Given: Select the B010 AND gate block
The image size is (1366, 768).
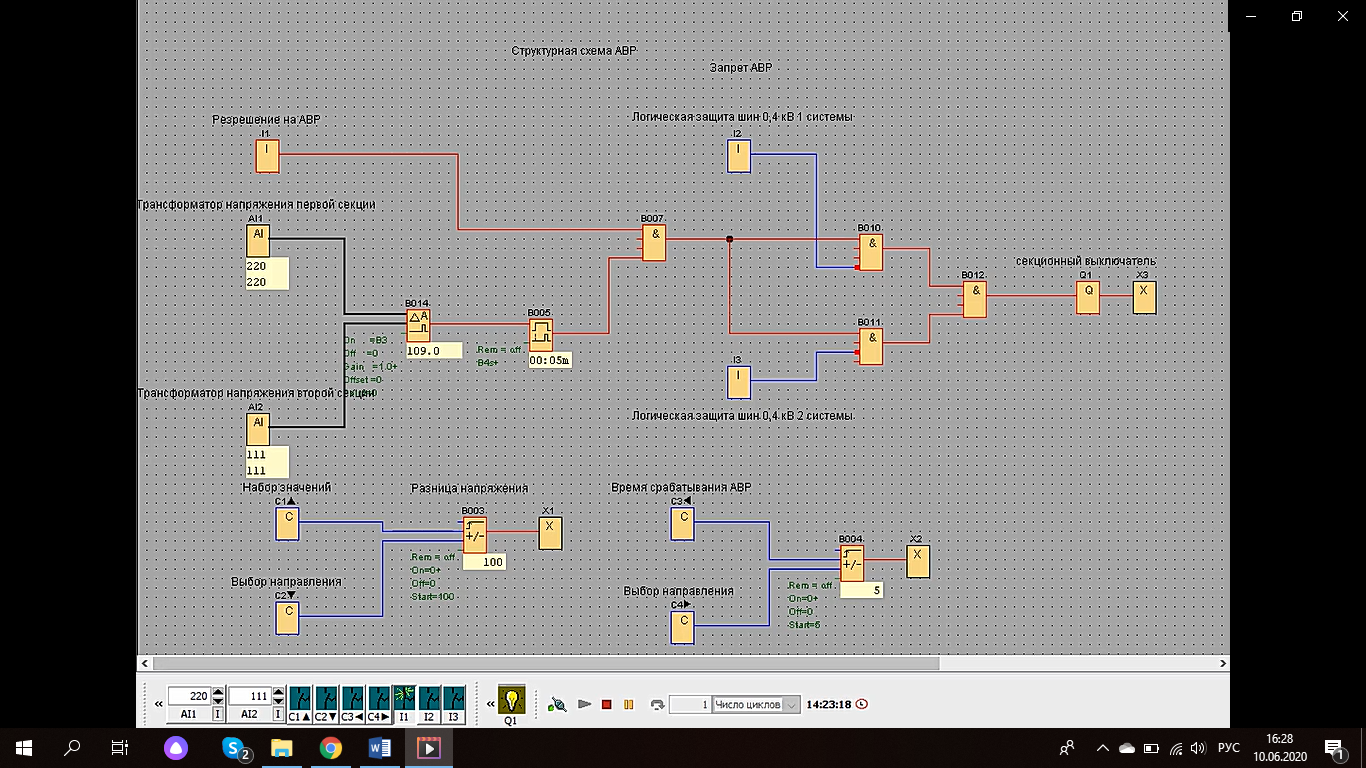Looking at the screenshot, I should [871, 253].
